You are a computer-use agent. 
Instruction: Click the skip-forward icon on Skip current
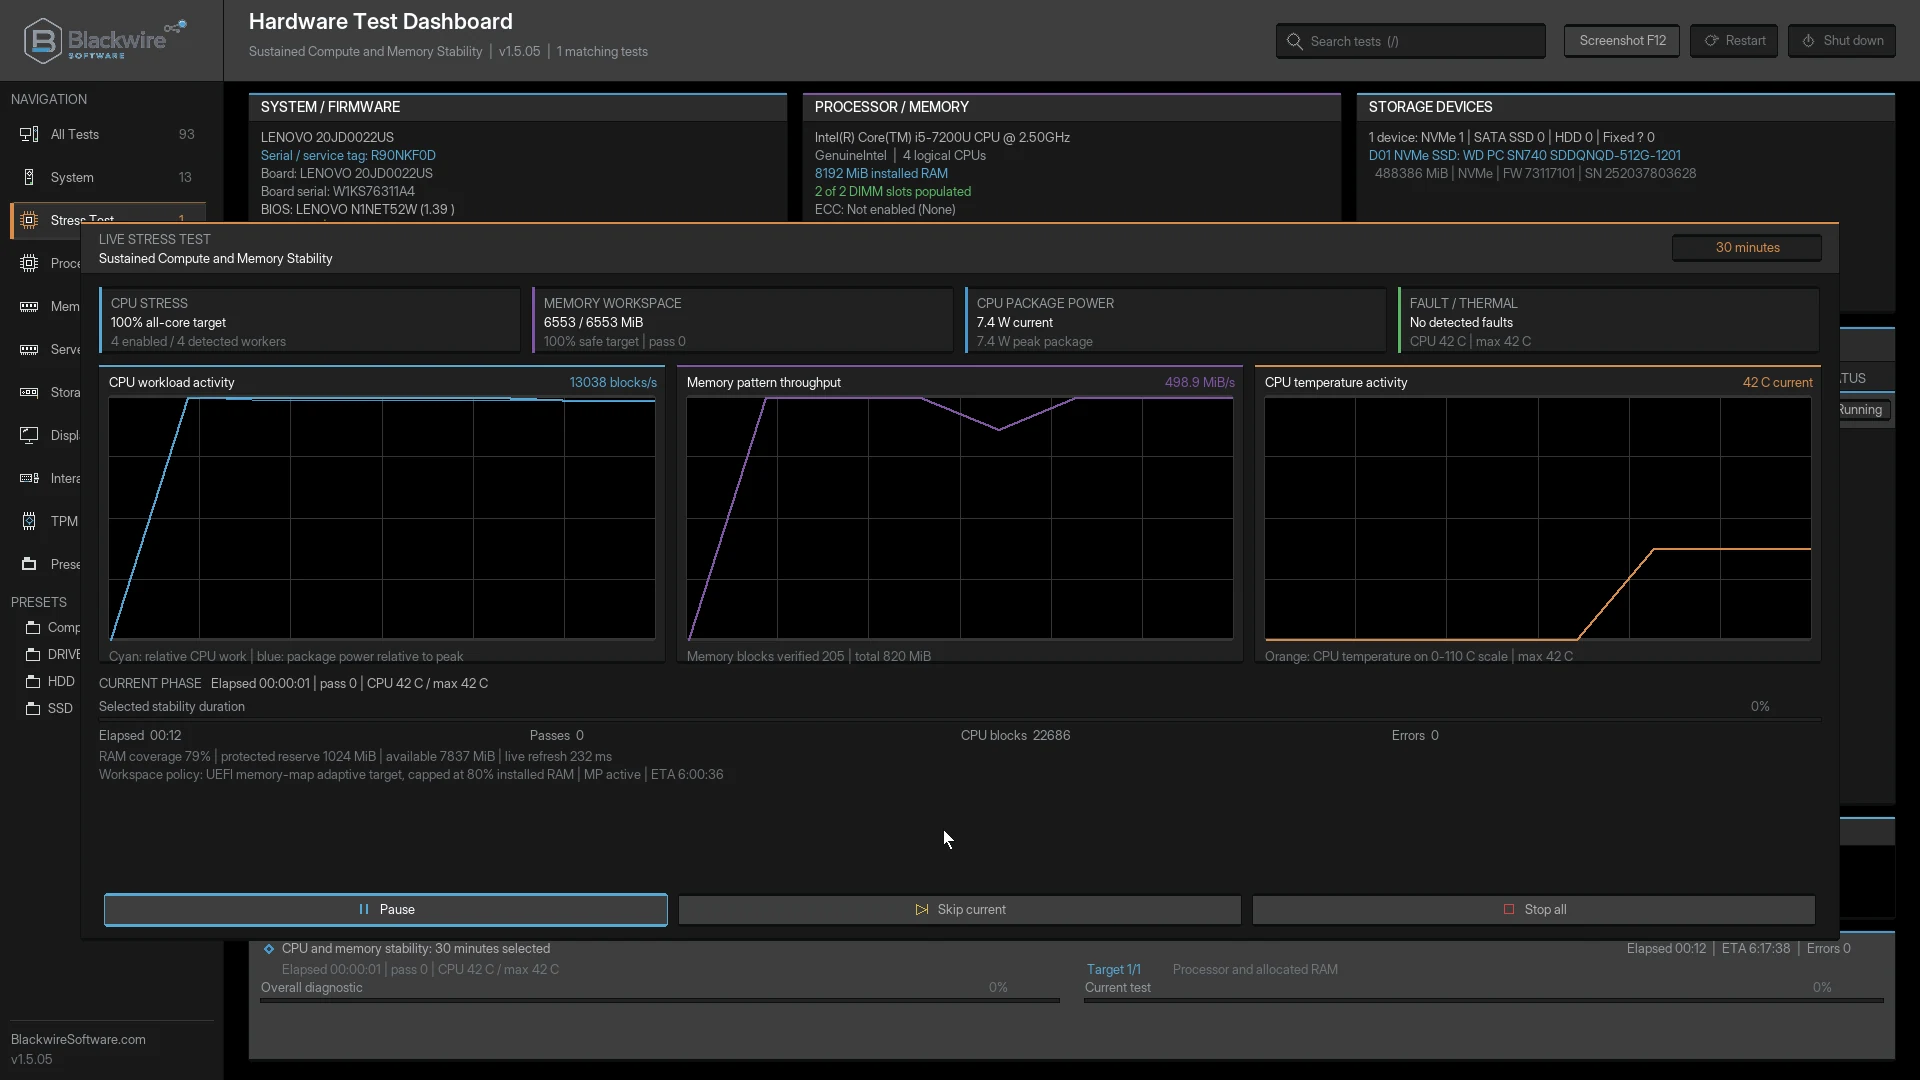[x=921, y=909]
